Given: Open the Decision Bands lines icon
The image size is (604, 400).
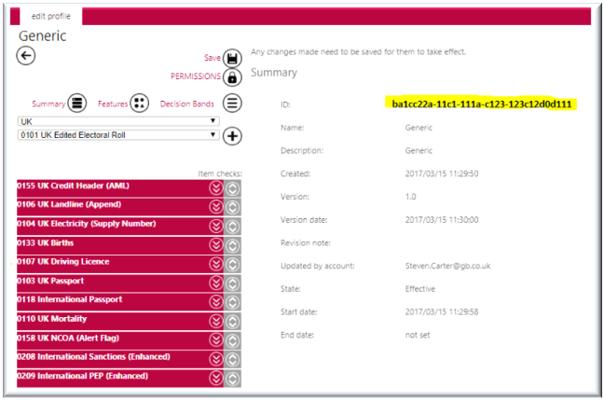Looking at the screenshot, I should (x=232, y=103).
